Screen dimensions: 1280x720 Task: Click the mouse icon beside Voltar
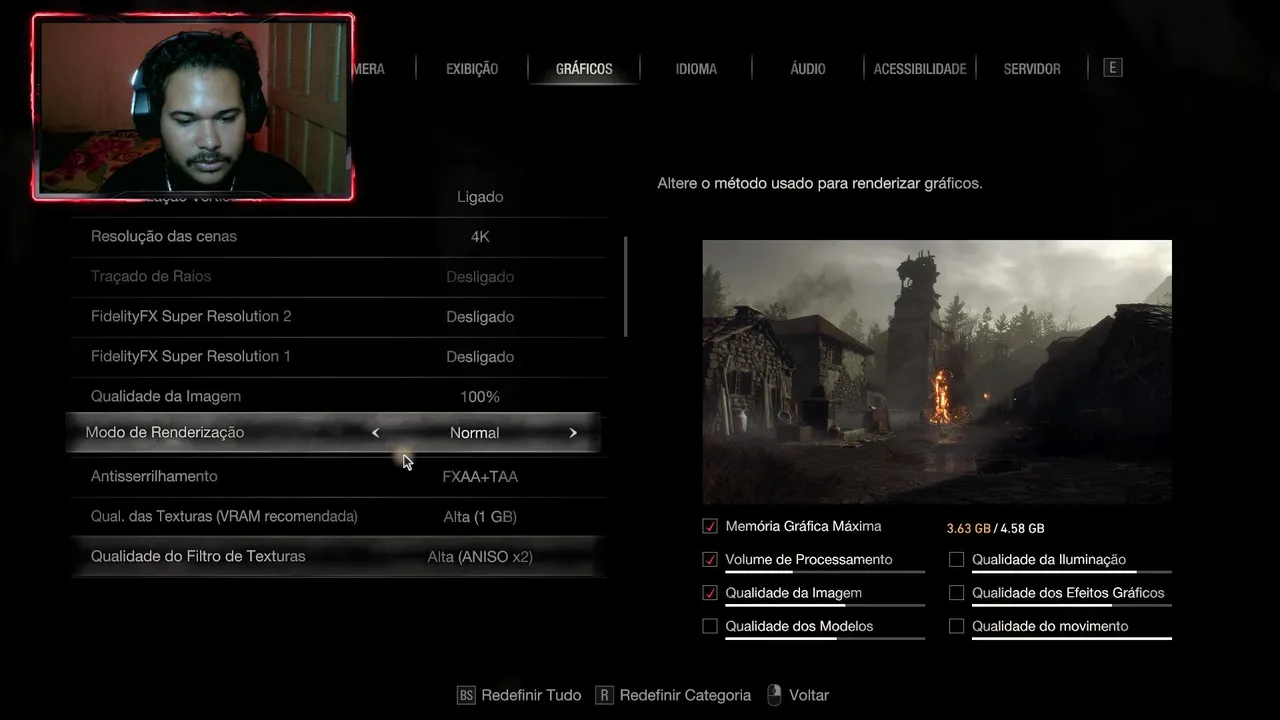774,695
